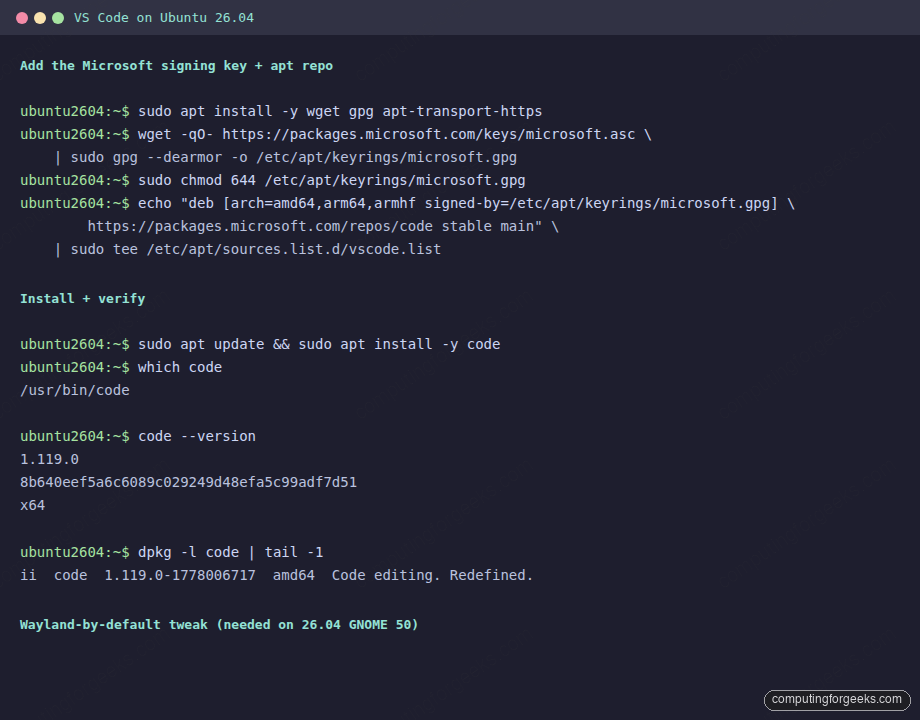This screenshot has width=920, height=720.
Task: Click the commit hash starting with 8b640eef
Action: click(188, 482)
